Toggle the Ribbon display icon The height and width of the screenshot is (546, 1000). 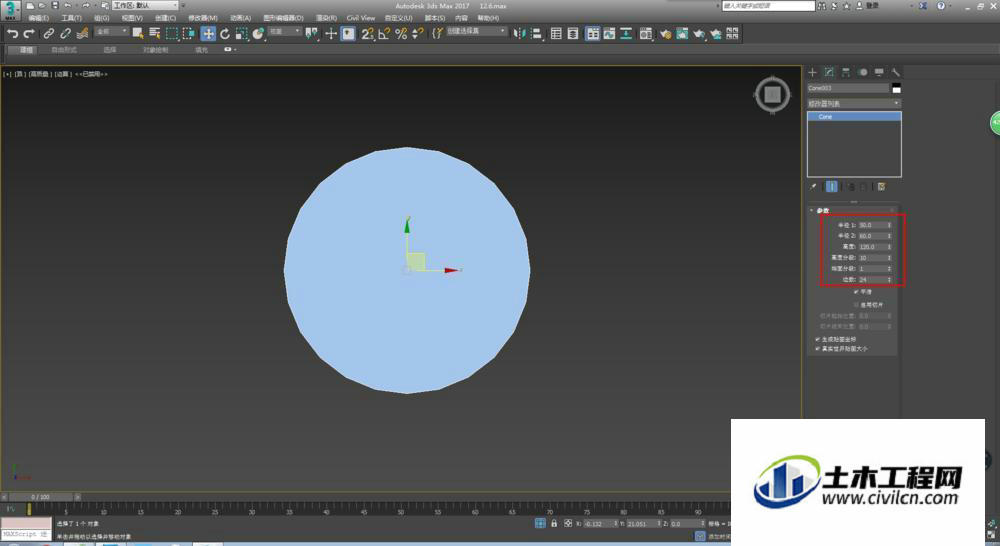(593, 34)
